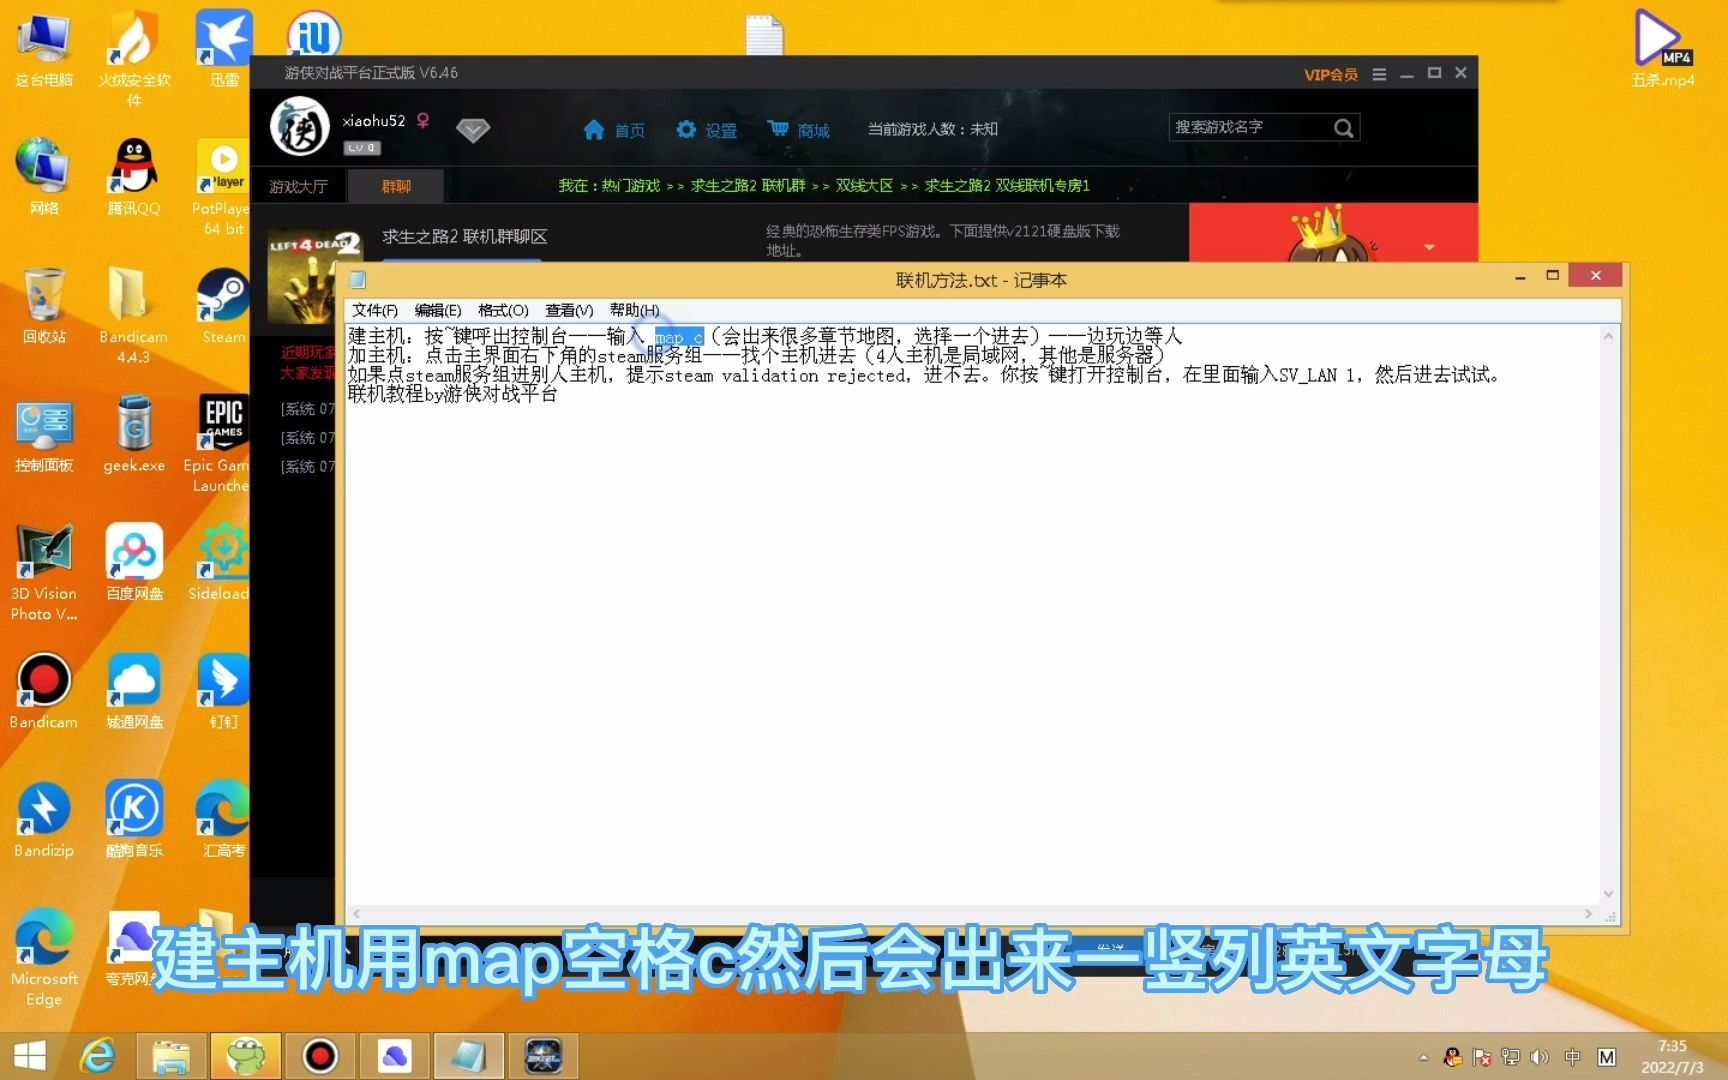Open 设置 settings in game platform
Image resolution: width=1728 pixels, height=1080 pixels.
pos(706,130)
